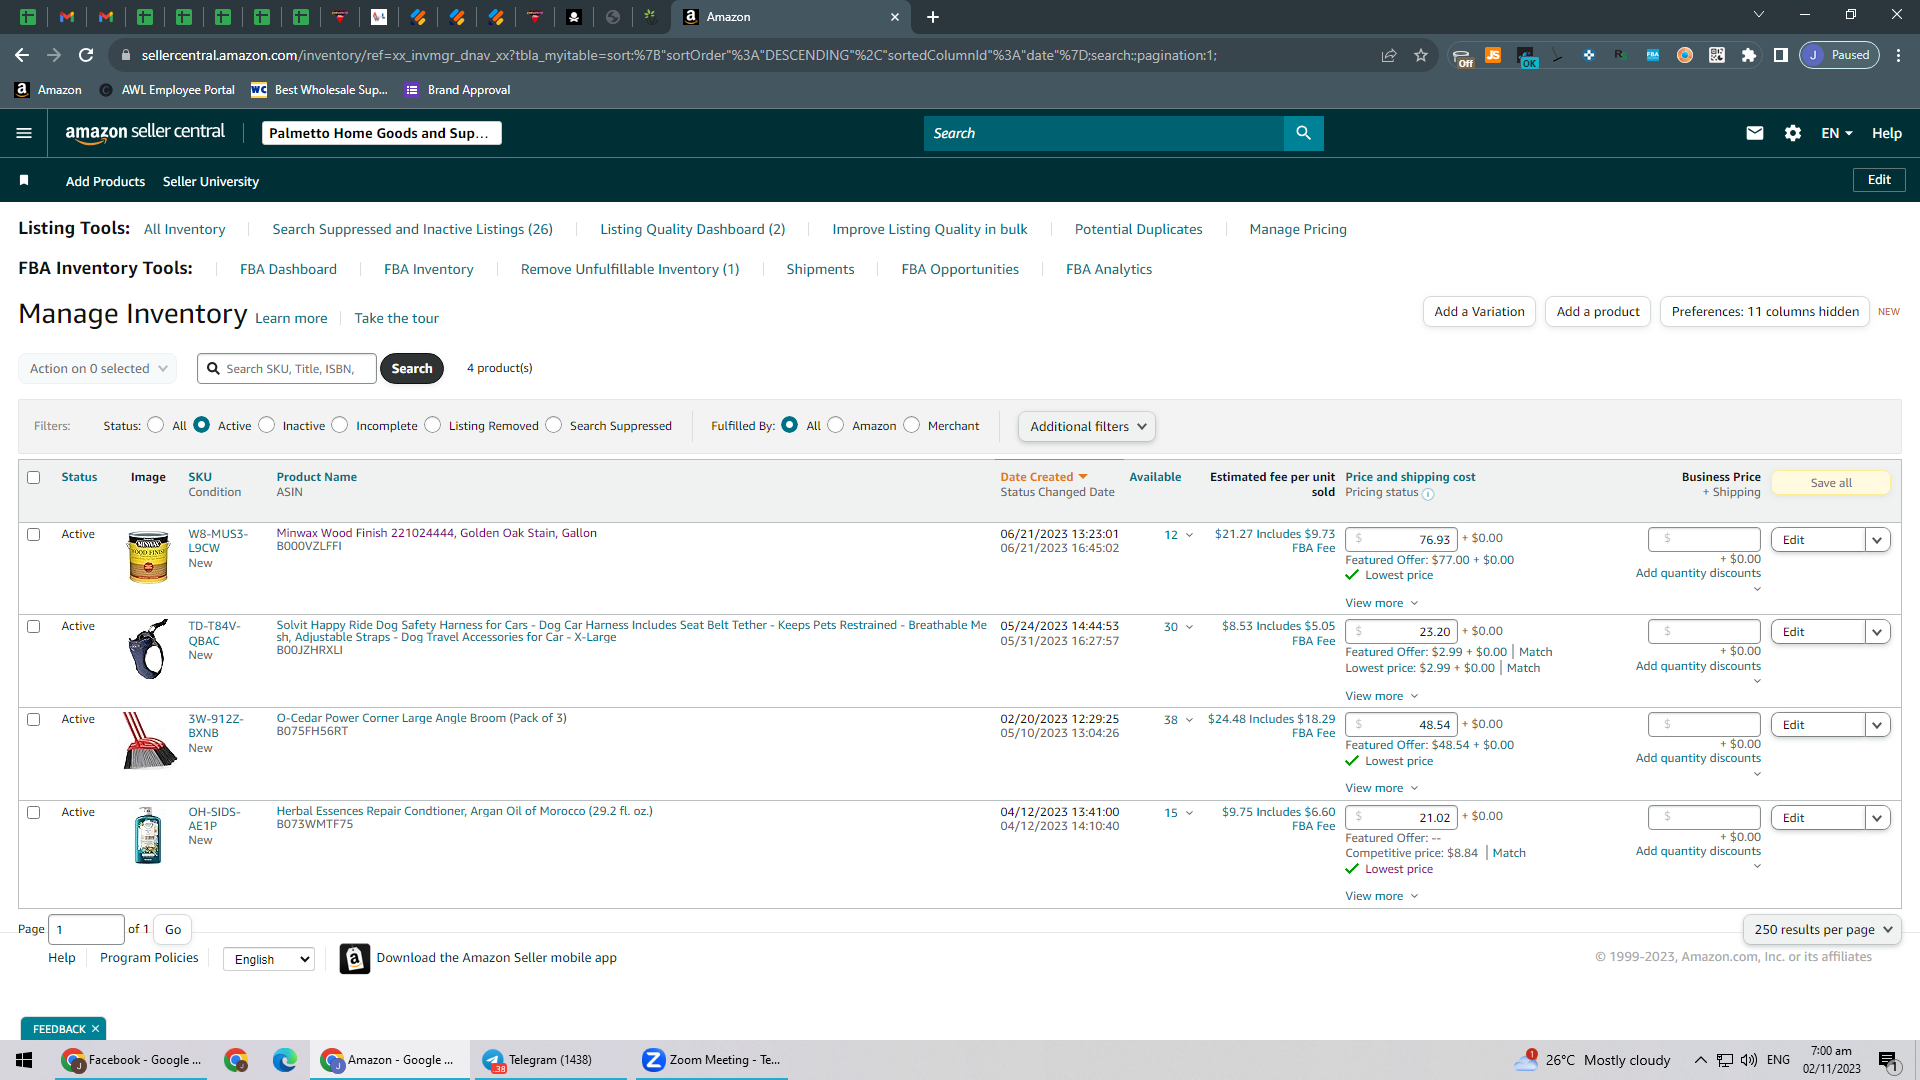Open Best Wholesale Sup... bookmark
1920x1080 pixels.
tap(319, 90)
